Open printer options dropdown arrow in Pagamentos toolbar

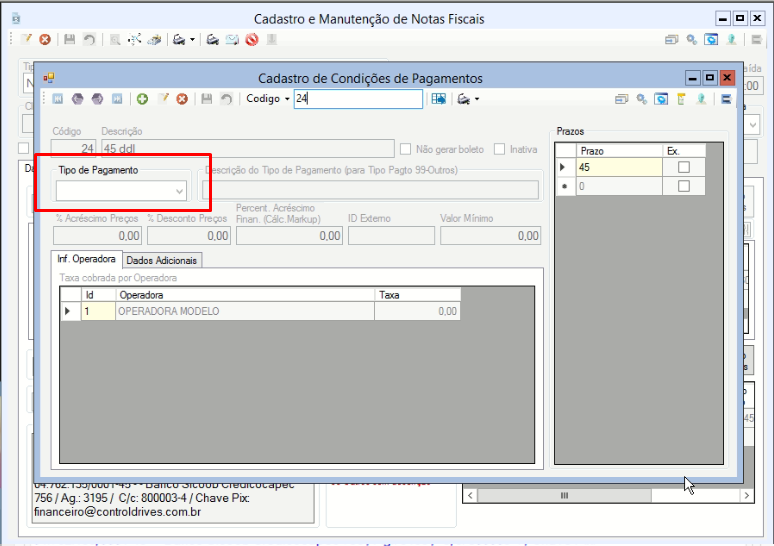tap(476, 99)
